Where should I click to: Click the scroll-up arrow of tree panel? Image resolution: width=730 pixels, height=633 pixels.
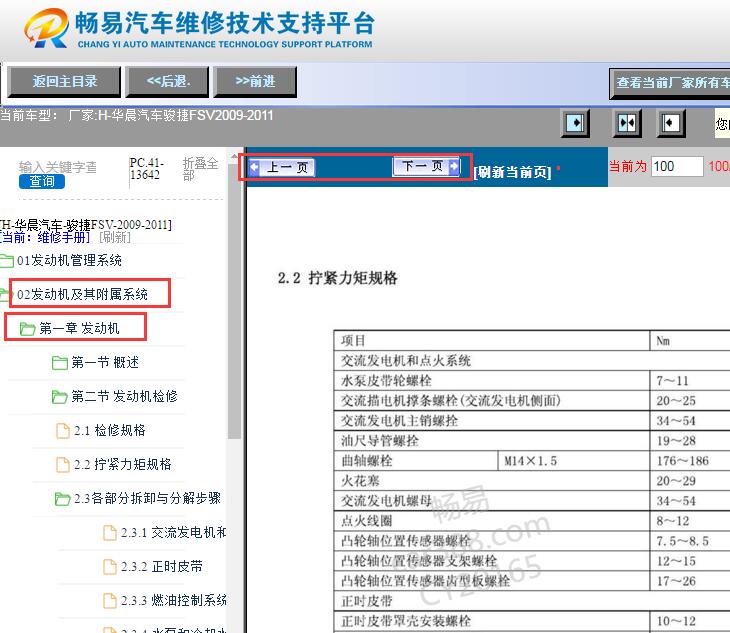[x=234, y=155]
